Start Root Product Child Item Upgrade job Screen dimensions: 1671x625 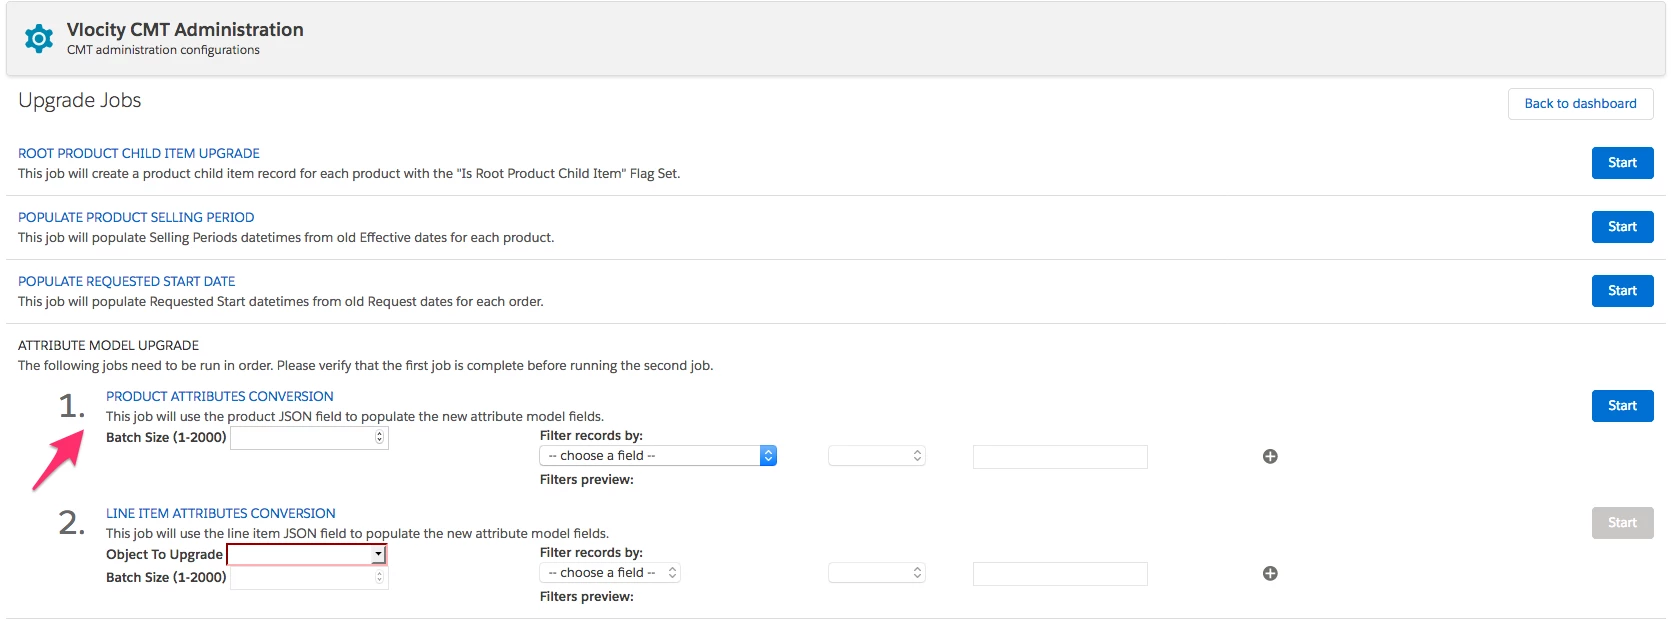click(x=1622, y=163)
